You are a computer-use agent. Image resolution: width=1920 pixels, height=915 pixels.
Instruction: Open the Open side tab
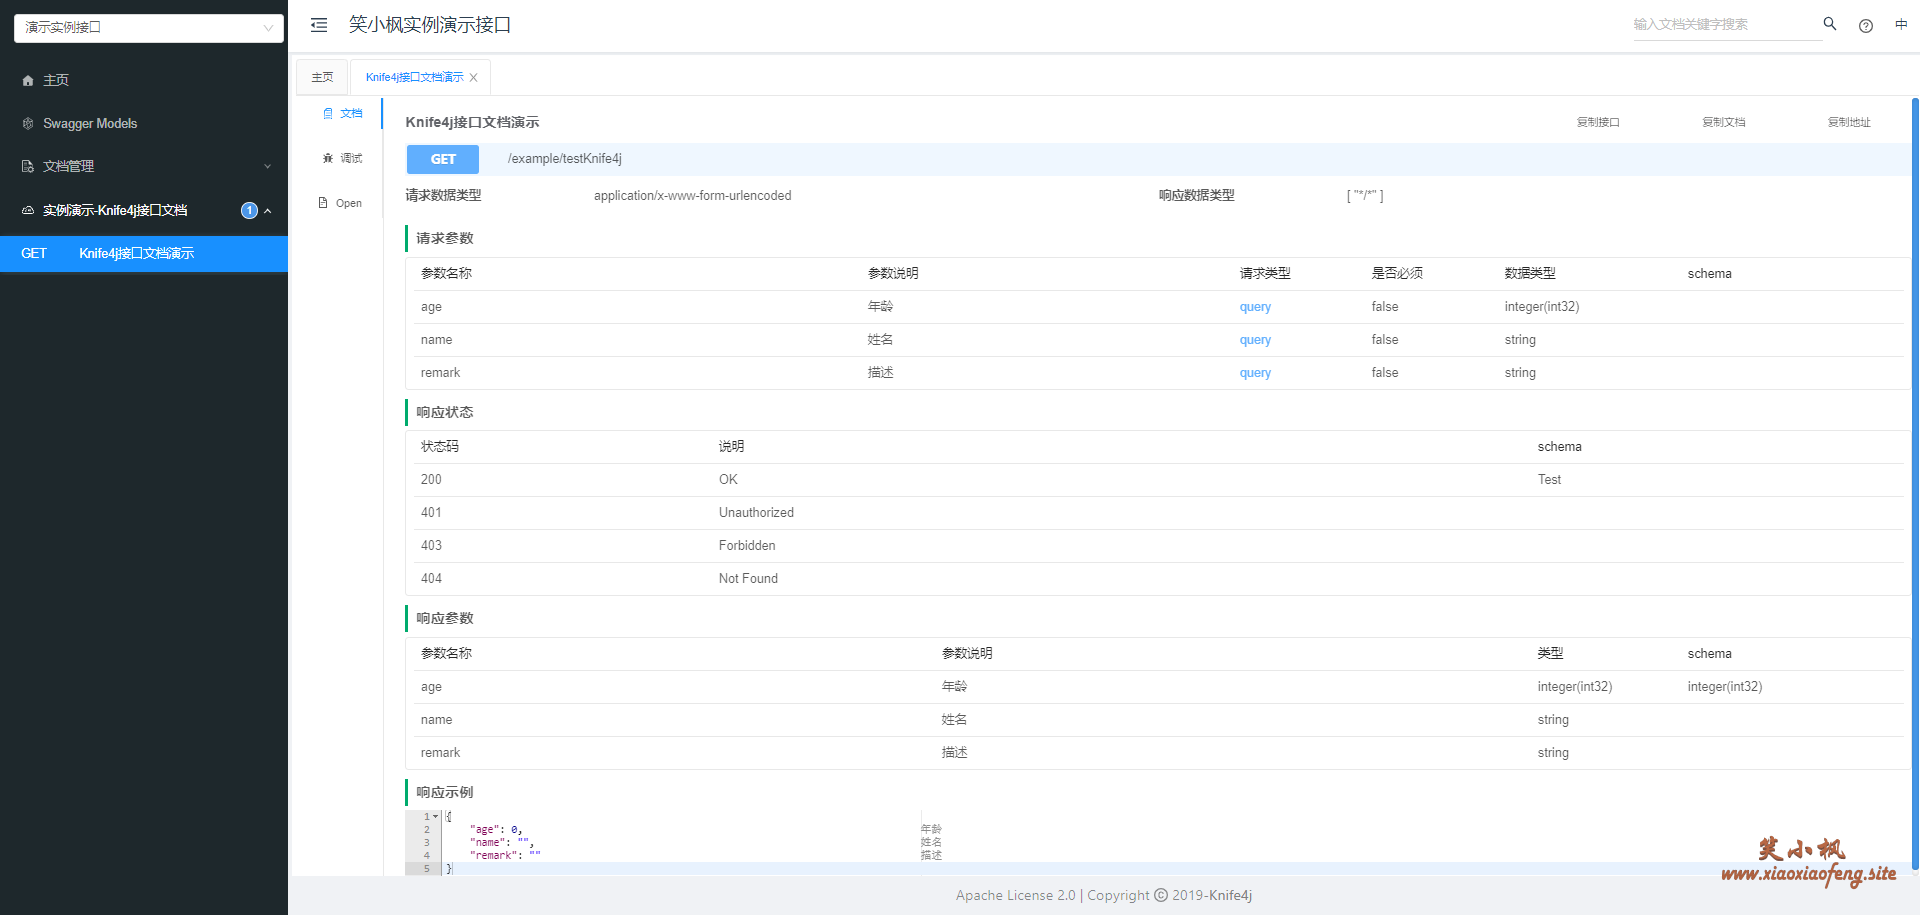pos(342,203)
